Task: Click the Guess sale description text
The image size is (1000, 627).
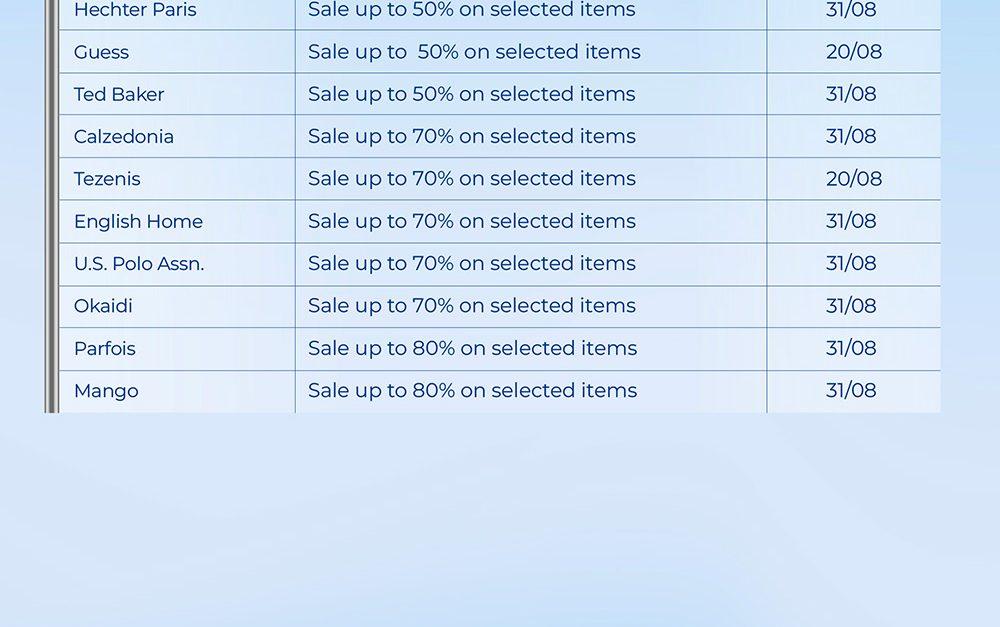Action: tap(474, 52)
